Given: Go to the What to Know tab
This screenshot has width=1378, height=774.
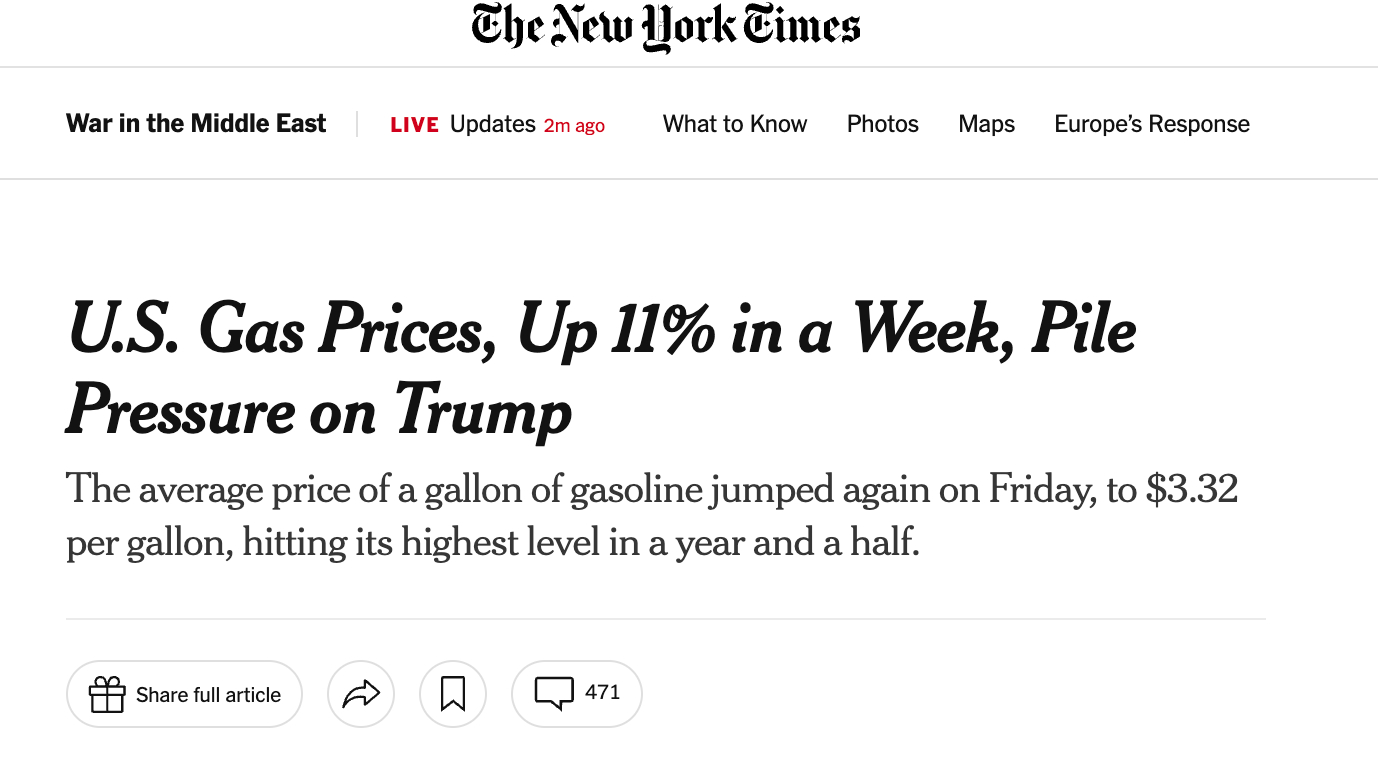Looking at the screenshot, I should coord(735,124).
